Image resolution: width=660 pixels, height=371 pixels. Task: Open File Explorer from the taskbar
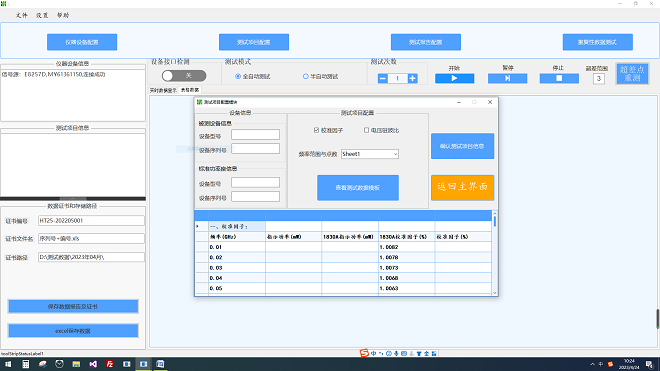coord(76,364)
